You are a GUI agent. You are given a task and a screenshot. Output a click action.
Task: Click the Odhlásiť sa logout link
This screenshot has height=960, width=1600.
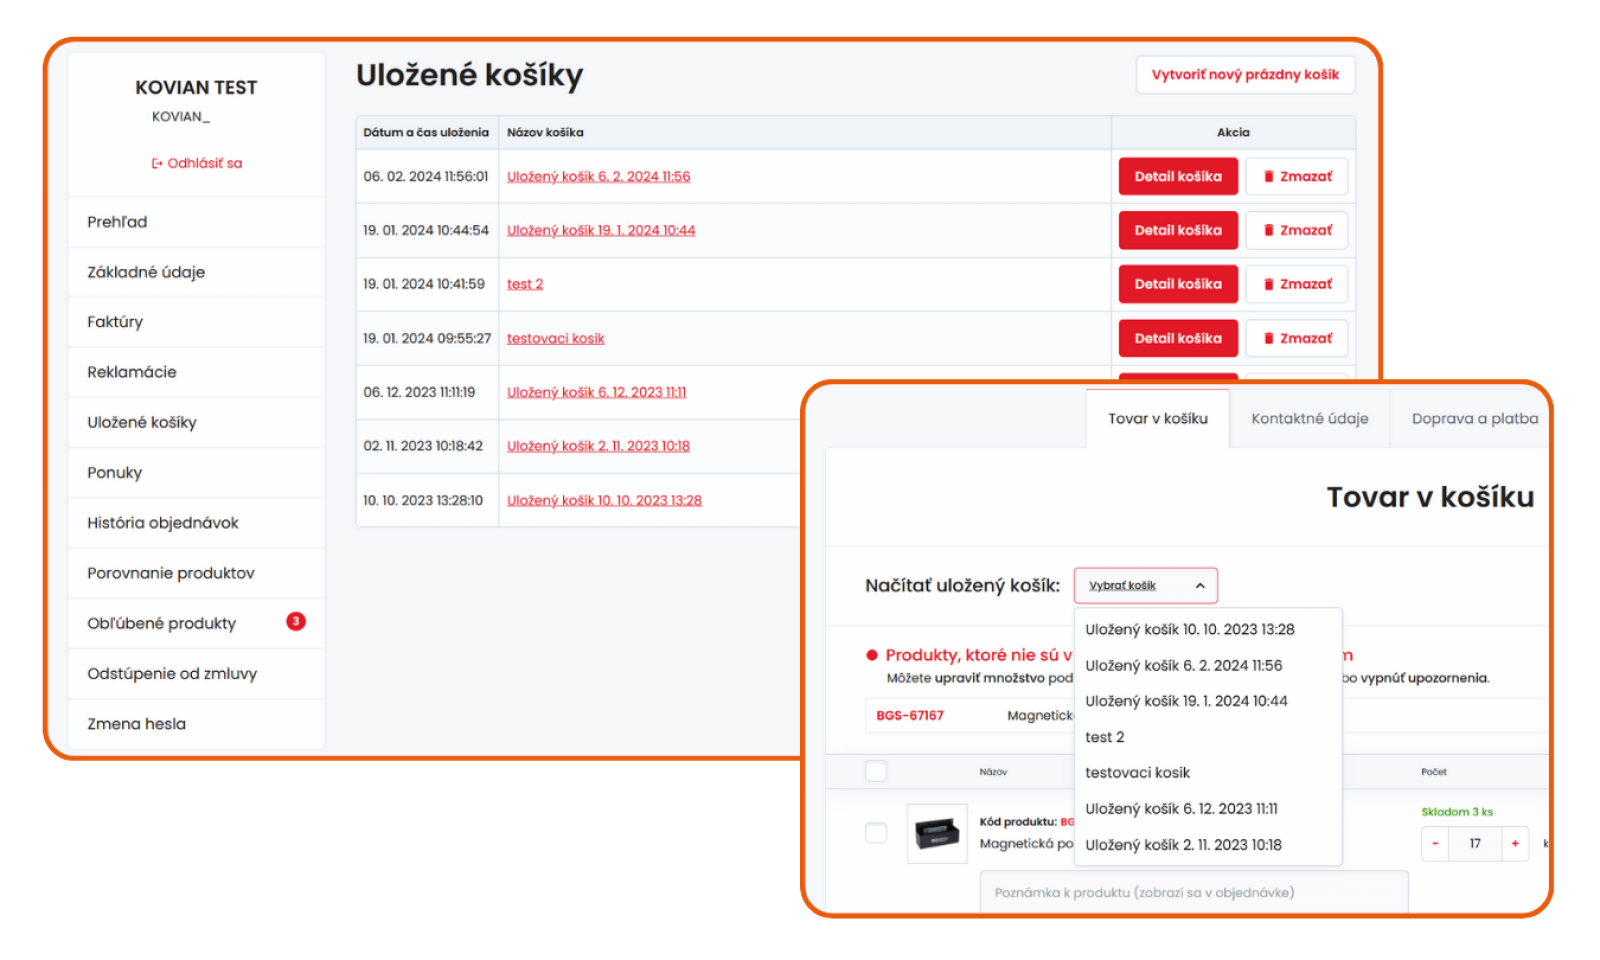click(197, 163)
